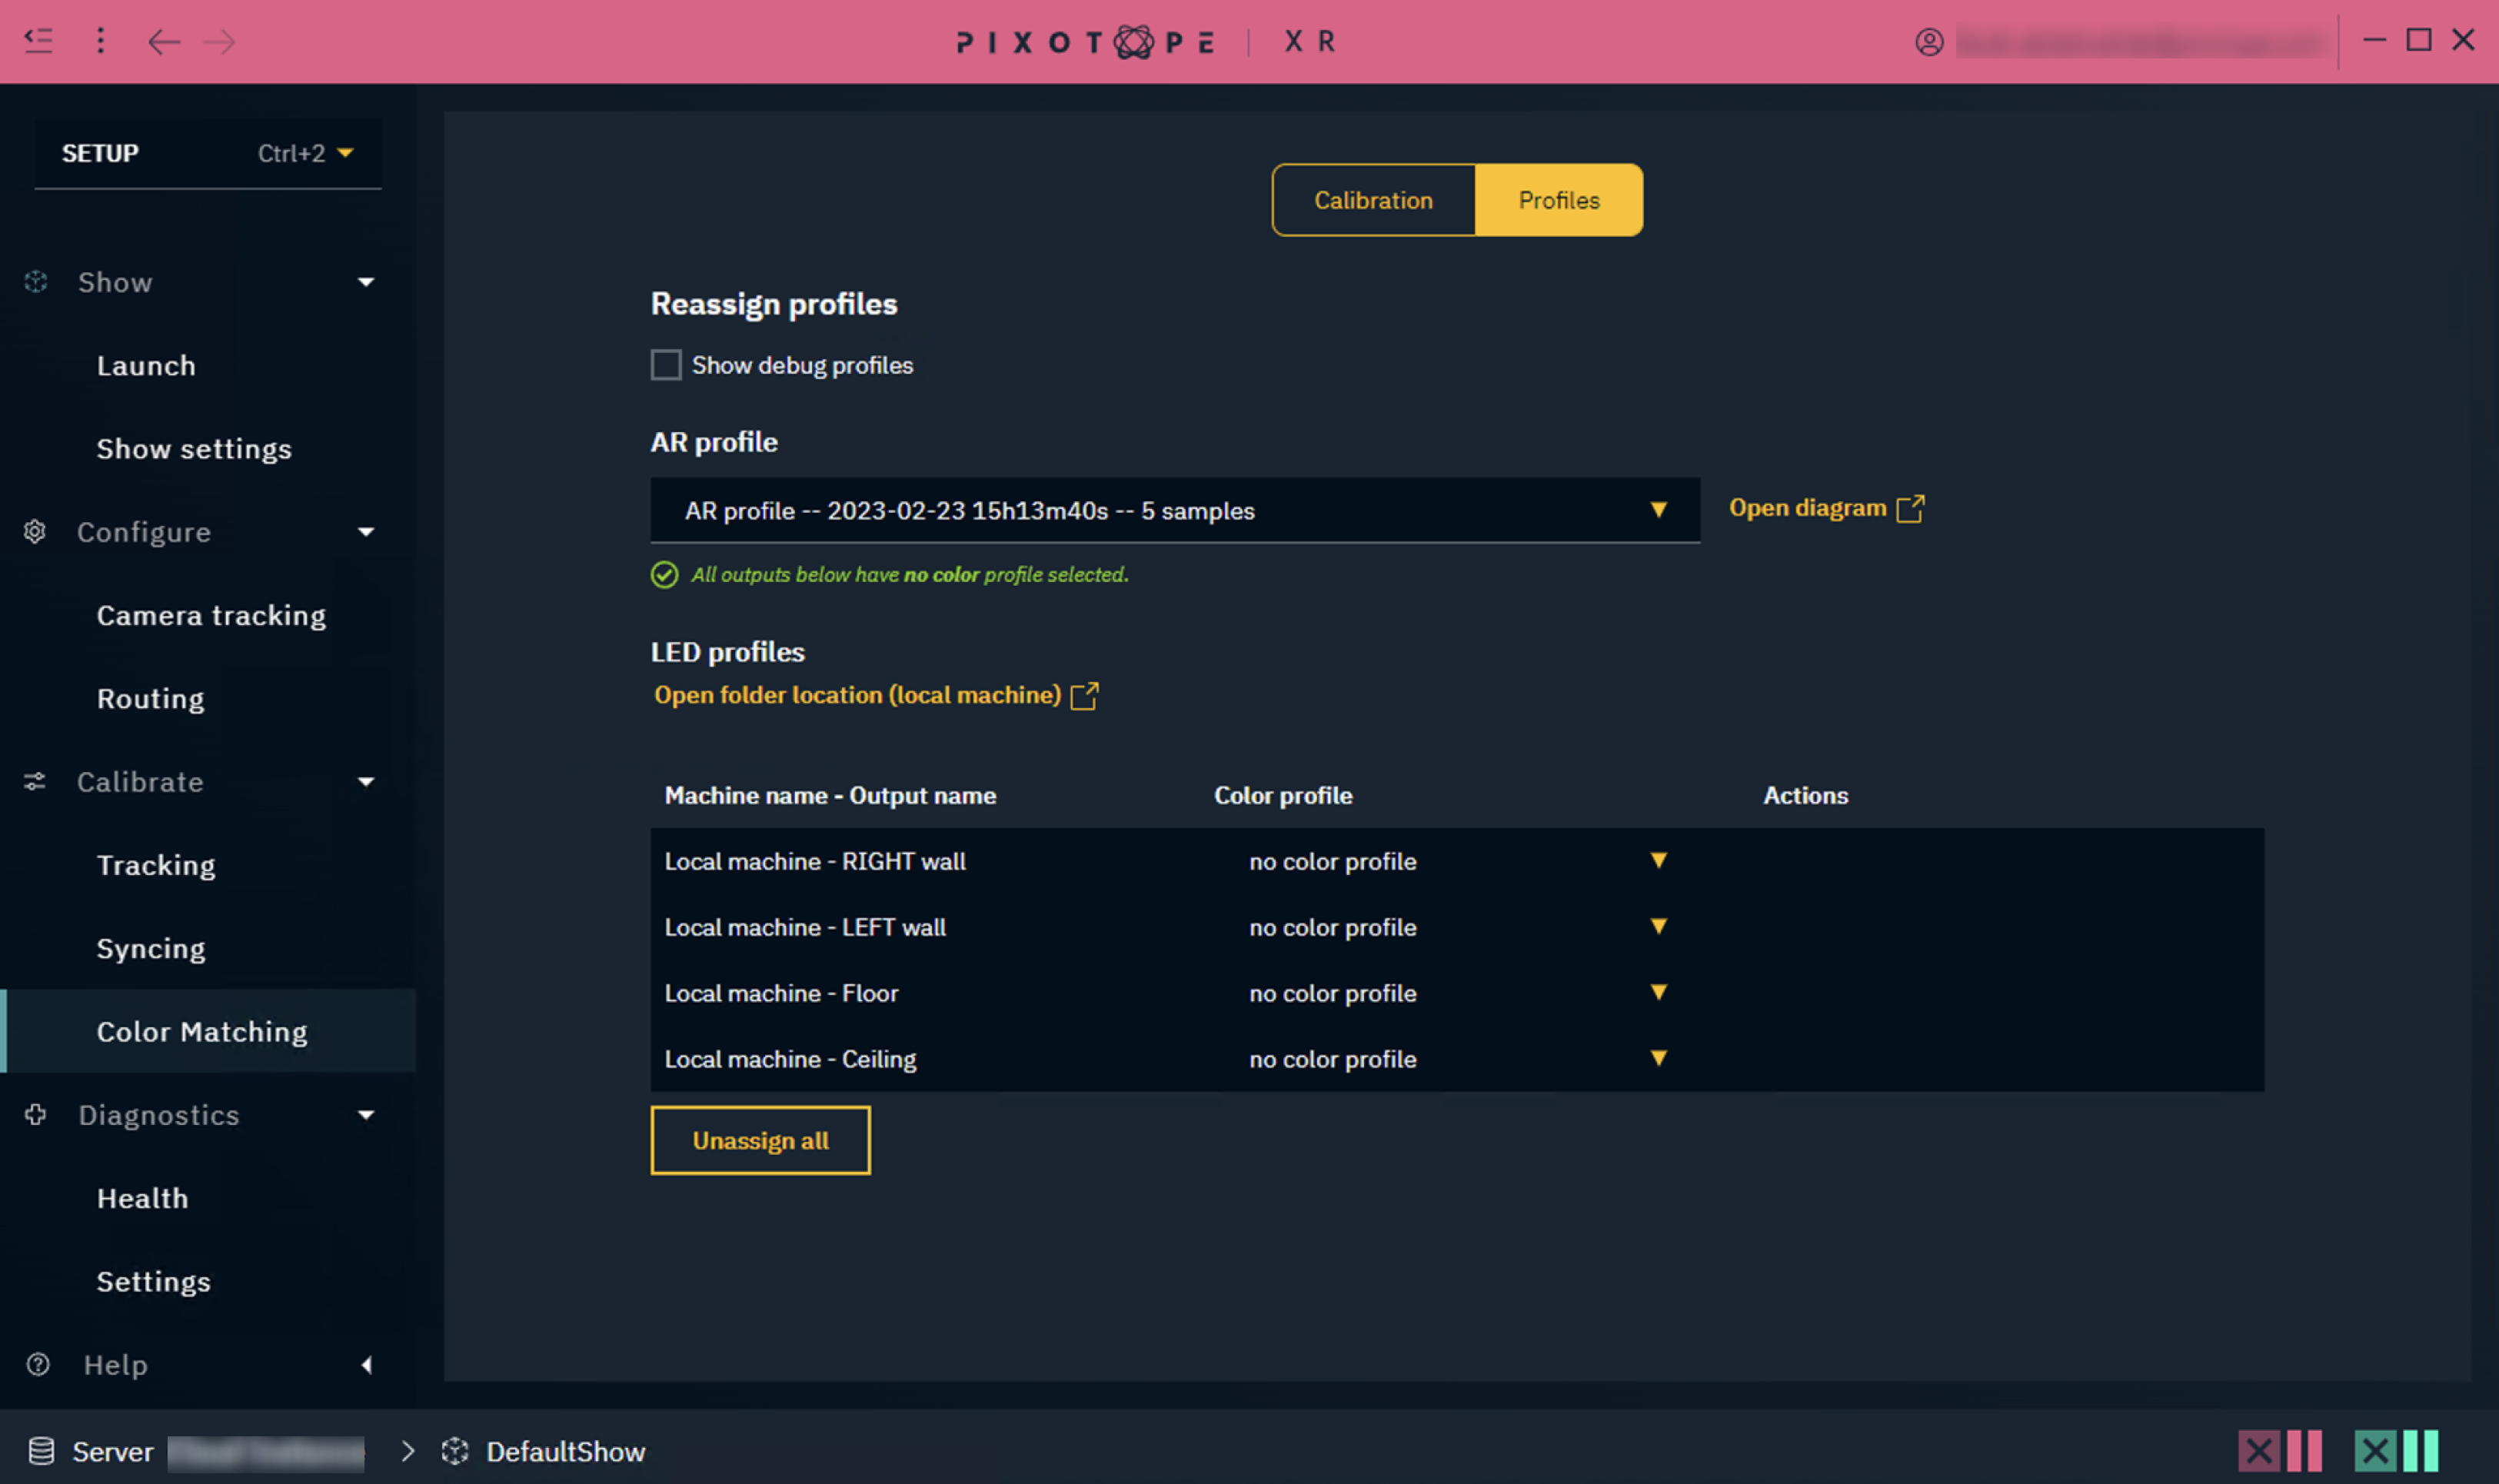Screen dimensions: 2499x1484
Task: Click the forward navigation arrow
Action: [219, 42]
